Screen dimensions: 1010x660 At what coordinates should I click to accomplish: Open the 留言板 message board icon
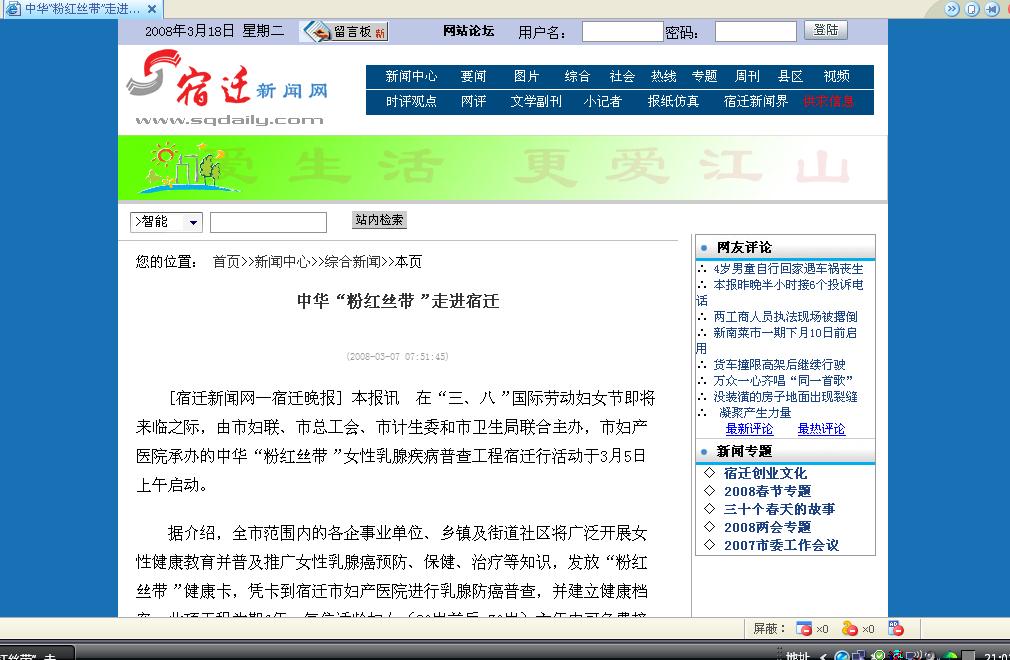point(344,31)
